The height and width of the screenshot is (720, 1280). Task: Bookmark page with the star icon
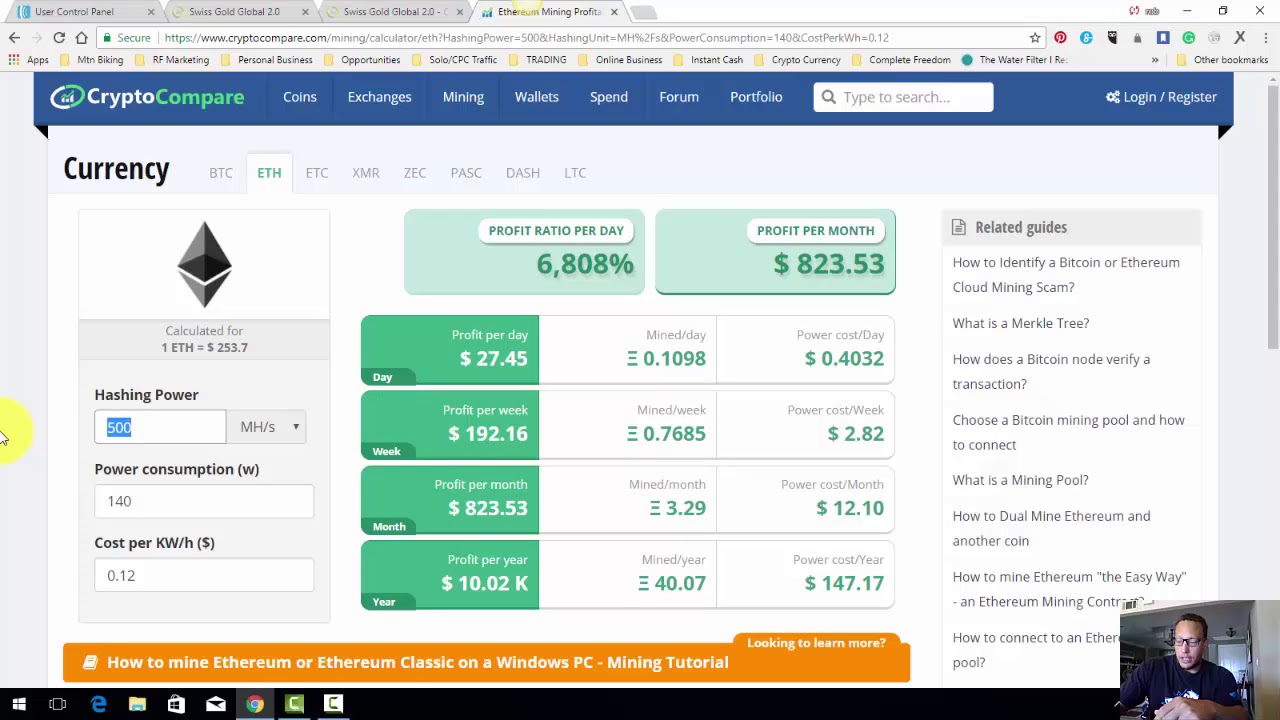click(1035, 38)
